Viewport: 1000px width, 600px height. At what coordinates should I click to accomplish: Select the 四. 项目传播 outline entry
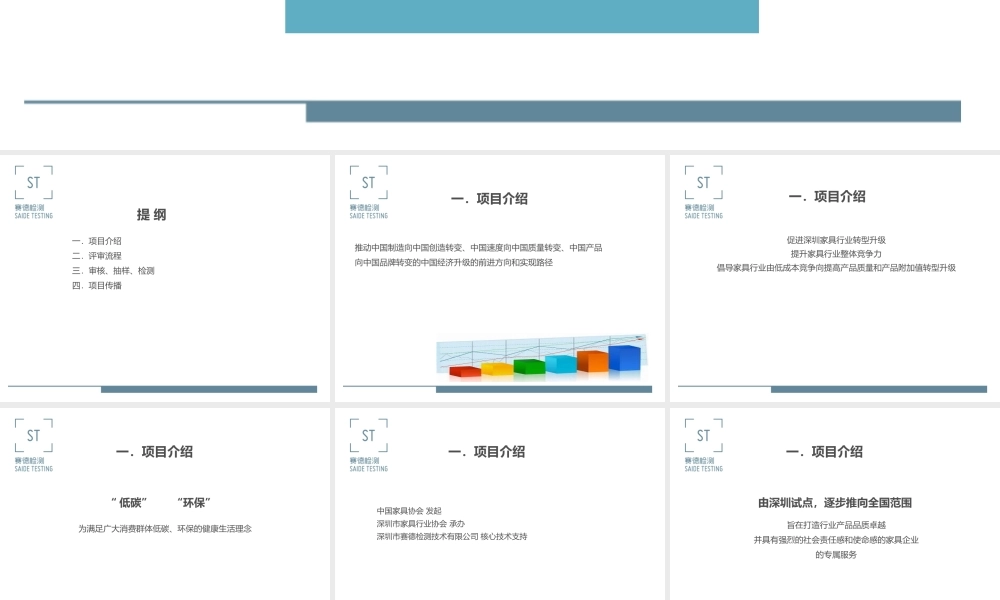tap(94, 284)
